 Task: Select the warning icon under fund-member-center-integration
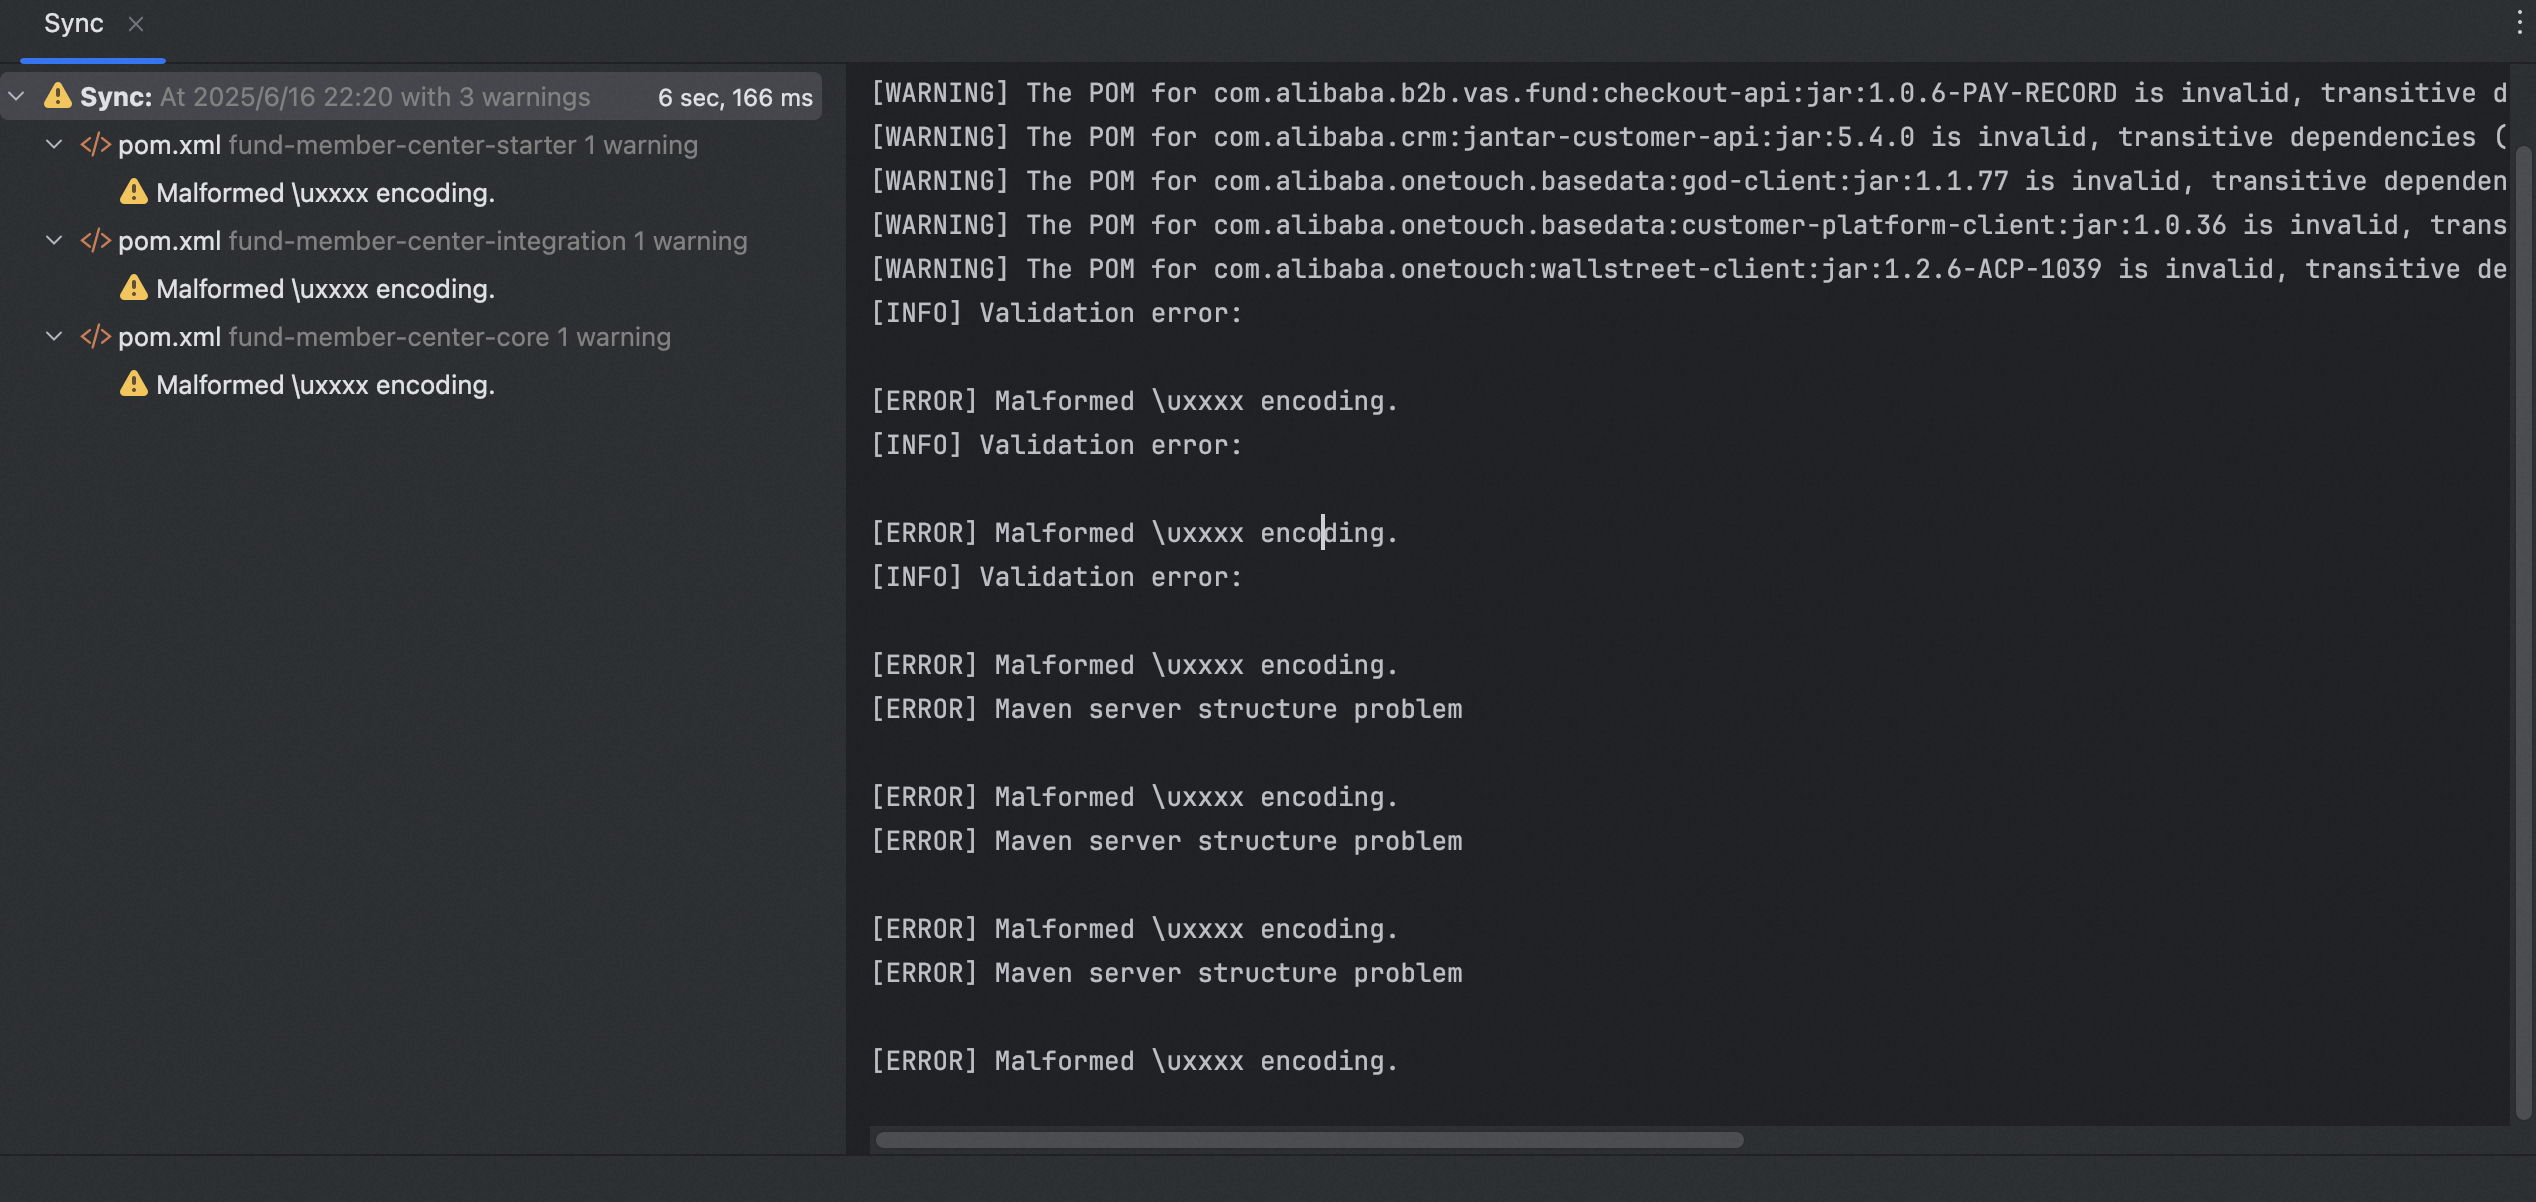pyautogui.click(x=133, y=288)
